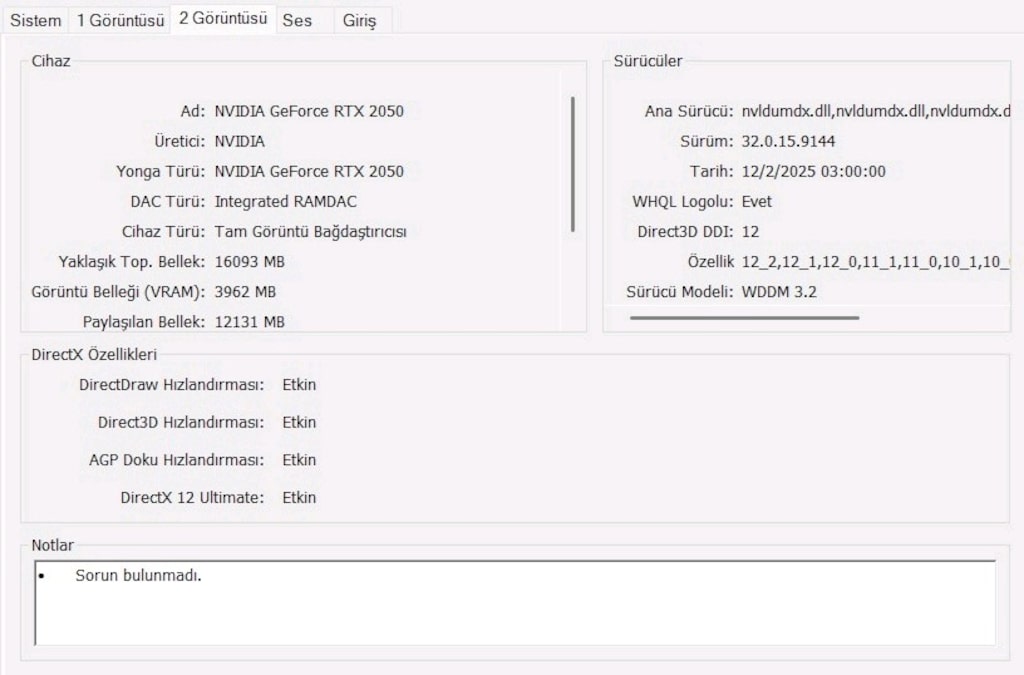Click the 'Cihaz Türü:' label

pos(163,232)
